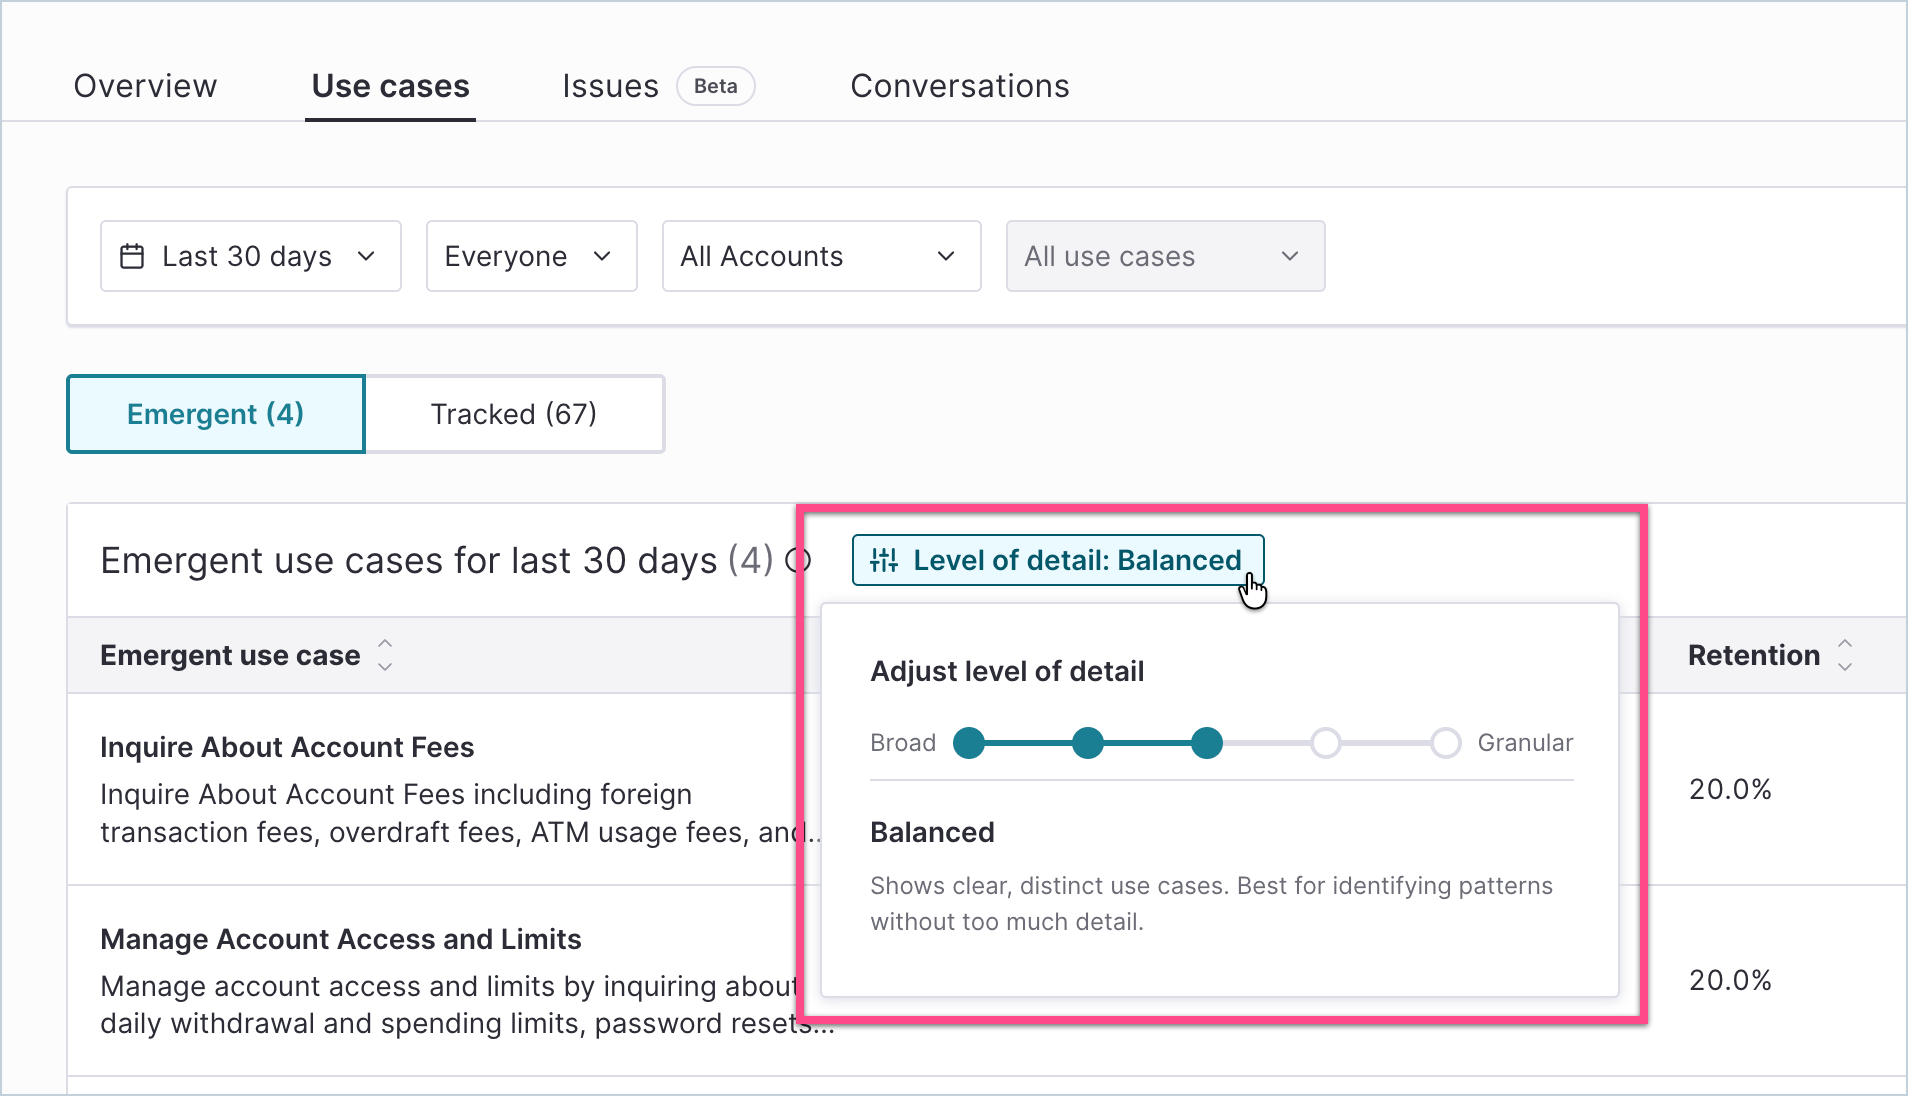Open Manage Account Access and Limits use case
This screenshot has height=1096, width=1908.
341,939
